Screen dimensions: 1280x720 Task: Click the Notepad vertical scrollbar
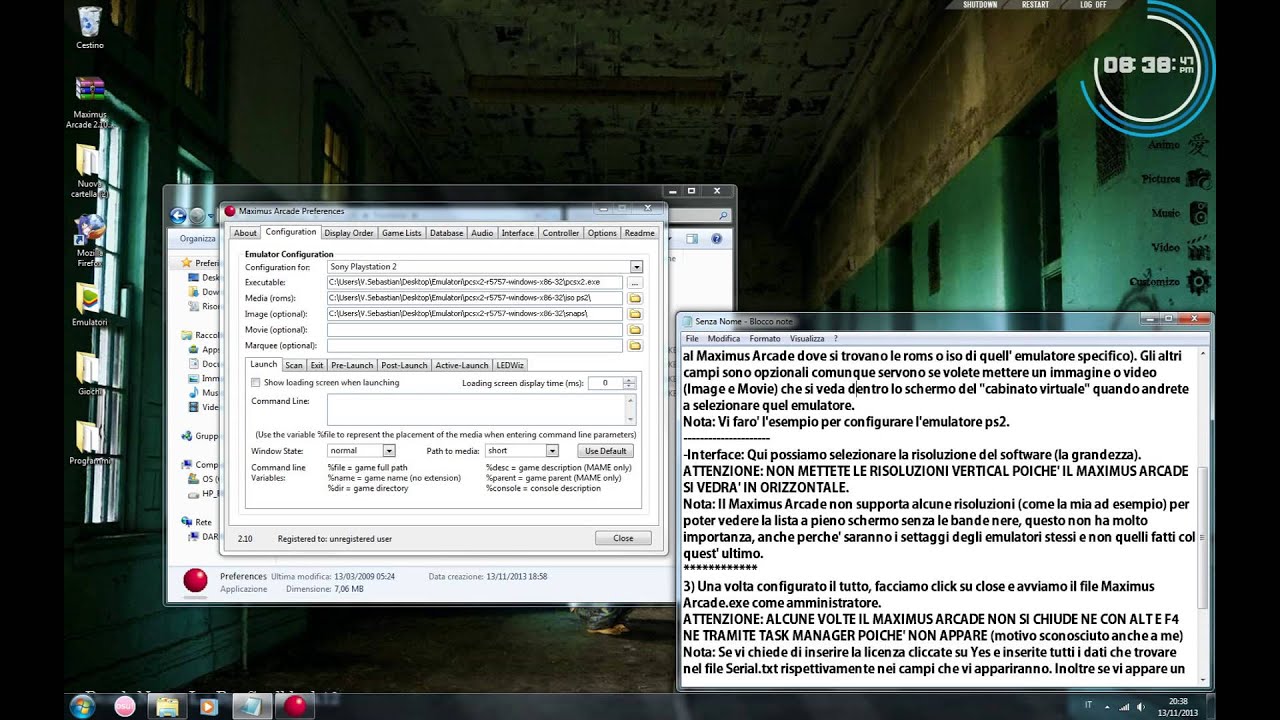click(1203, 516)
